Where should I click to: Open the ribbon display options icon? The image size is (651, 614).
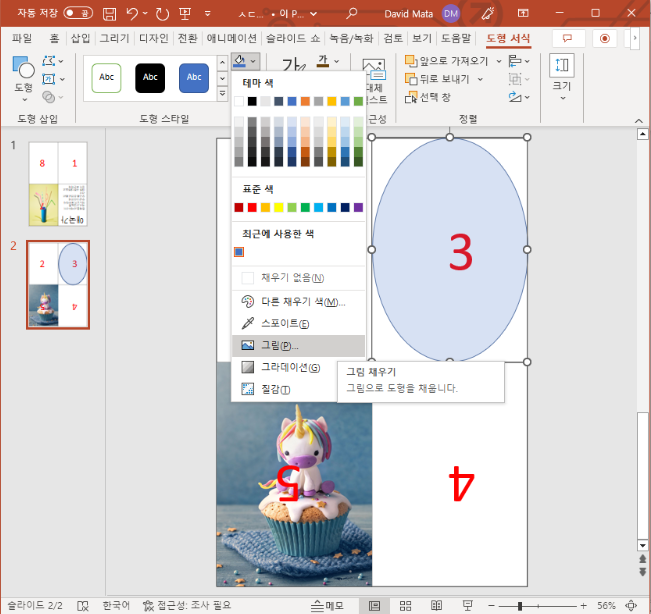pyautogui.click(x=523, y=14)
